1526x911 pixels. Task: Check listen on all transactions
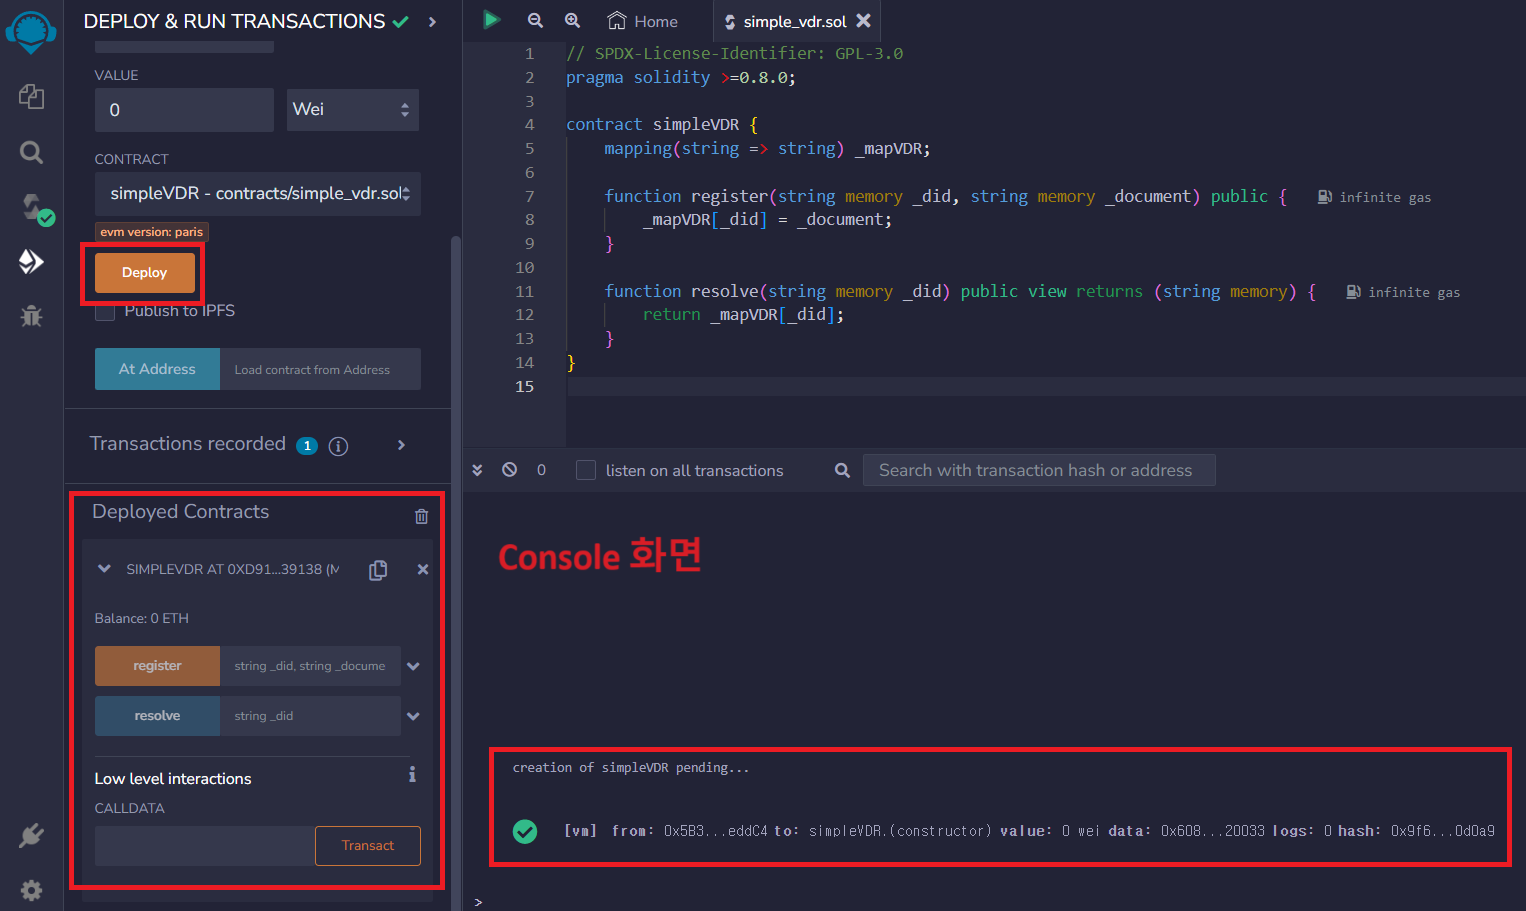(x=586, y=470)
